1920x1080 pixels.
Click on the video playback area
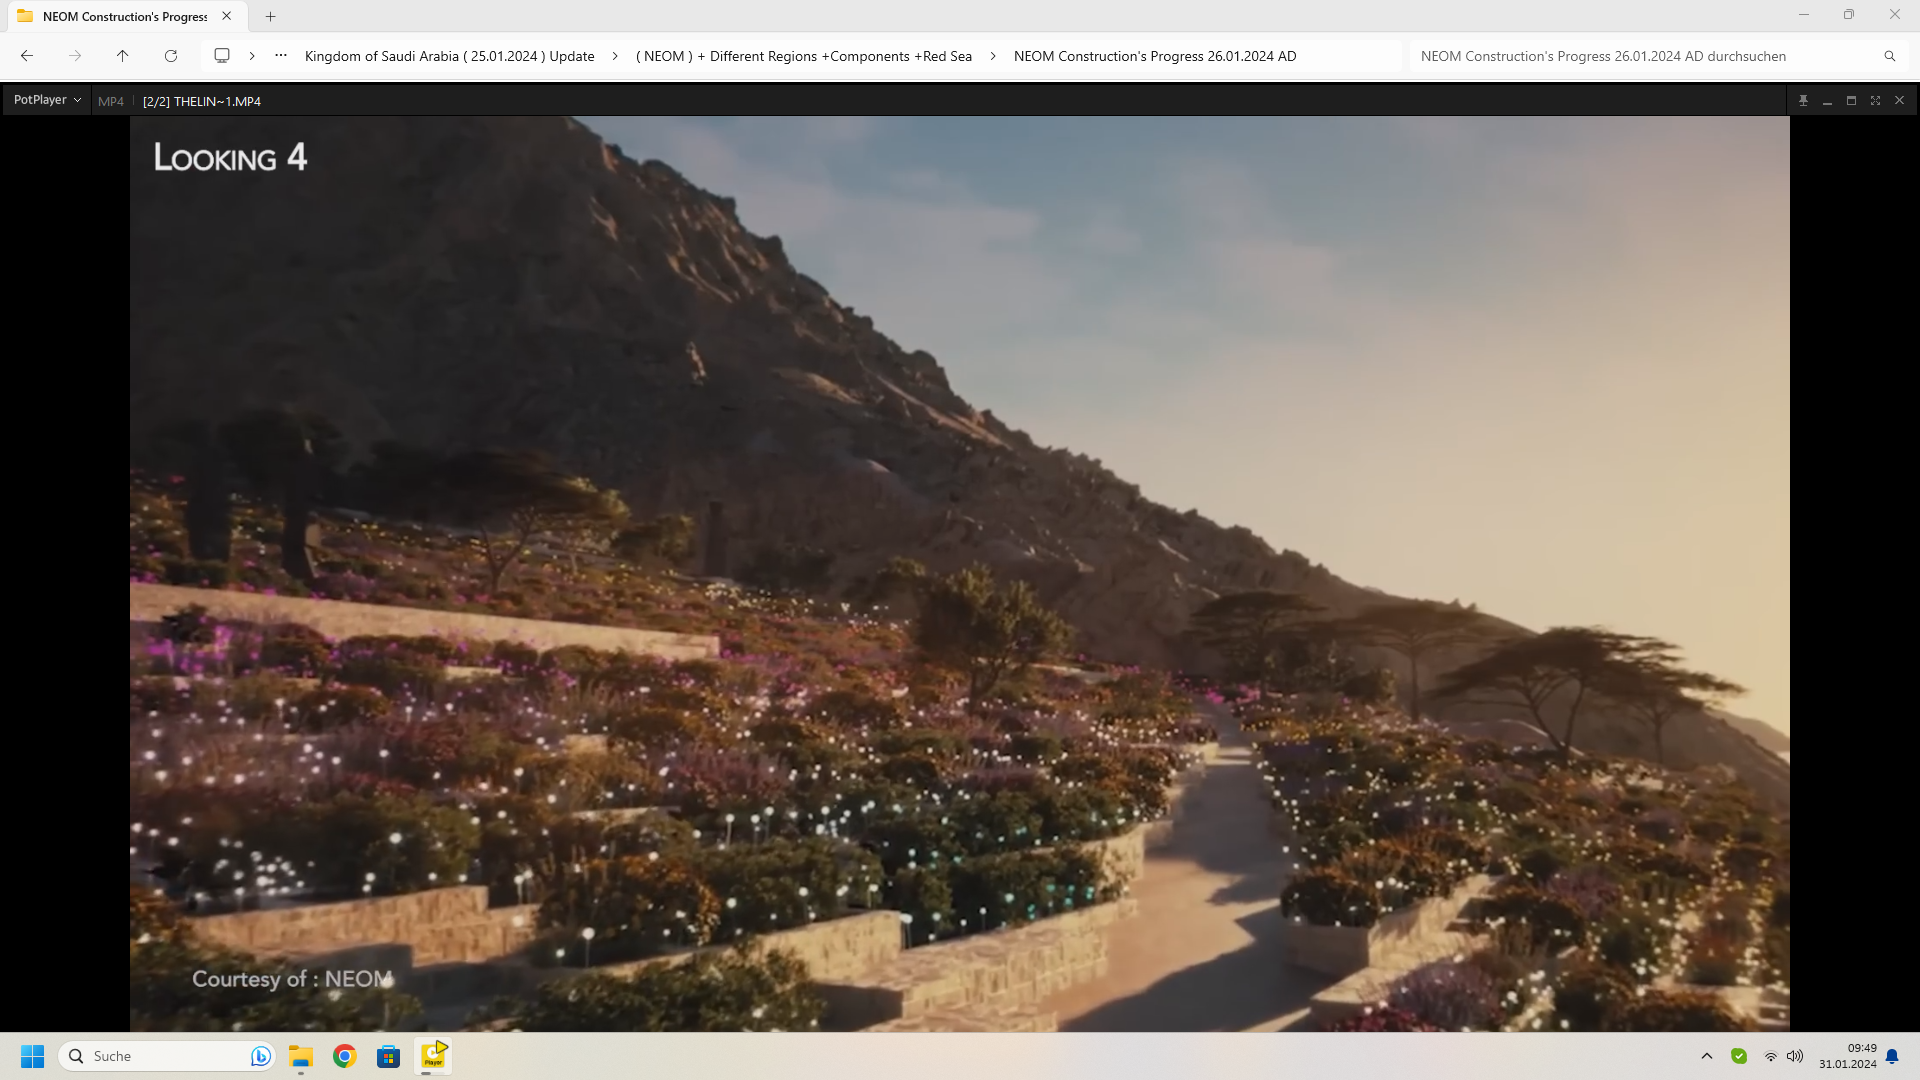pyautogui.click(x=959, y=574)
